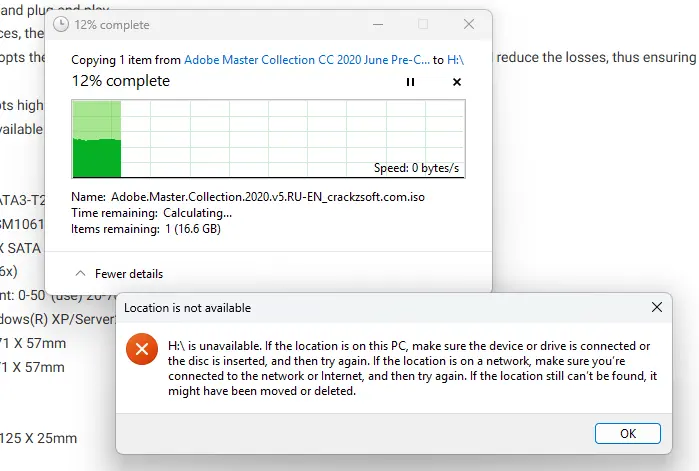This screenshot has width=699, height=471.
Task: Click the H:\ is unavailable error message text
Action: (412, 369)
